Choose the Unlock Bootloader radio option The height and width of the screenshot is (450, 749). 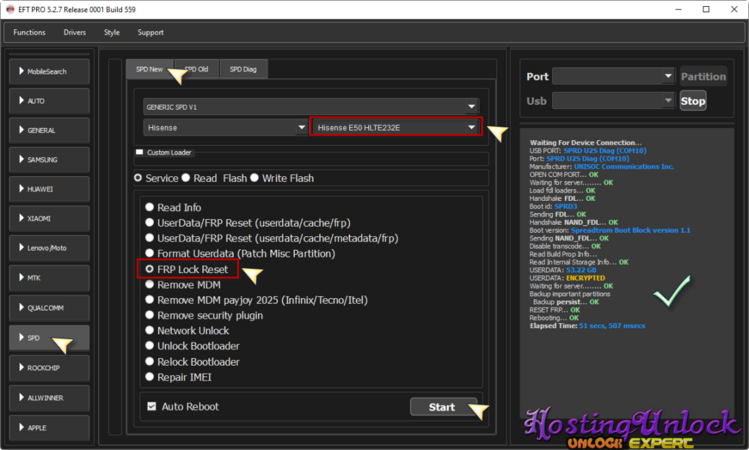coord(150,345)
